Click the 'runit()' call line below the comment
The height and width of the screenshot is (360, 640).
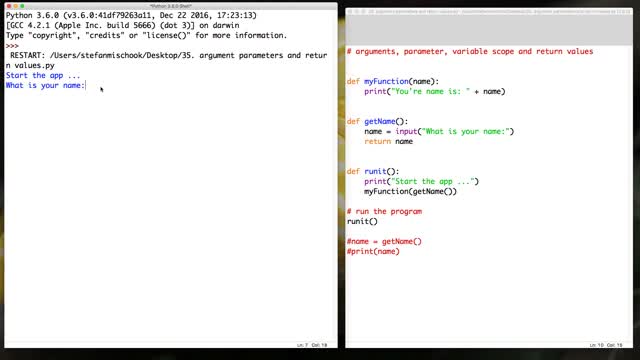click(x=362, y=222)
